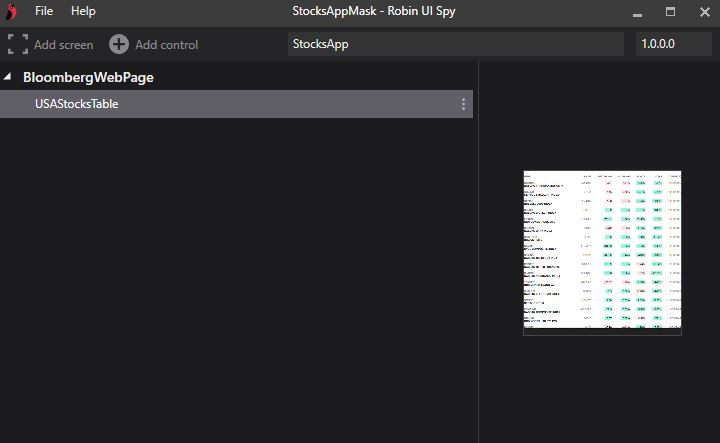Click the divider between tree and preview

(478, 250)
